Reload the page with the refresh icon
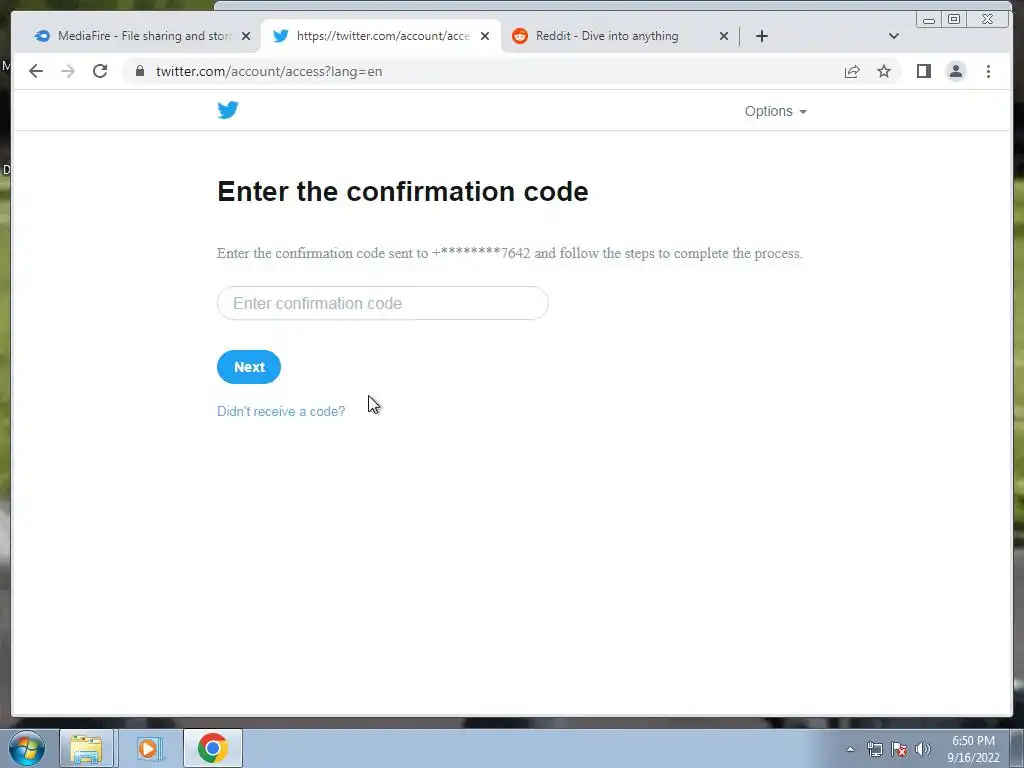The width and height of the screenshot is (1024, 768). (100, 71)
